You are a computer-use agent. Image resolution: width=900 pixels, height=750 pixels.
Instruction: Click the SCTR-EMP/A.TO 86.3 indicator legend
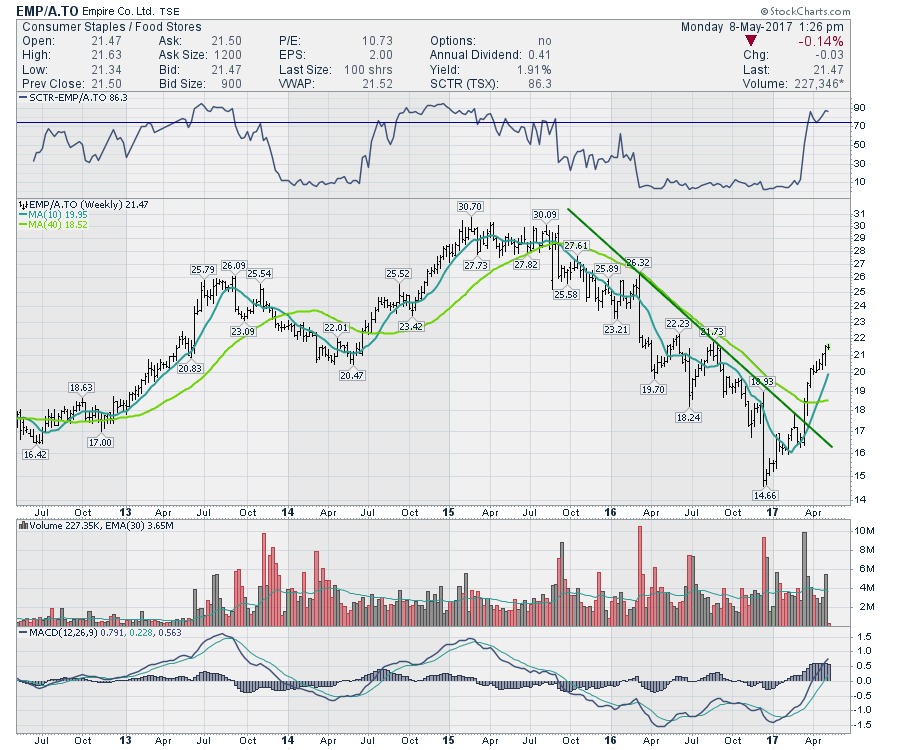pyautogui.click(x=73, y=98)
